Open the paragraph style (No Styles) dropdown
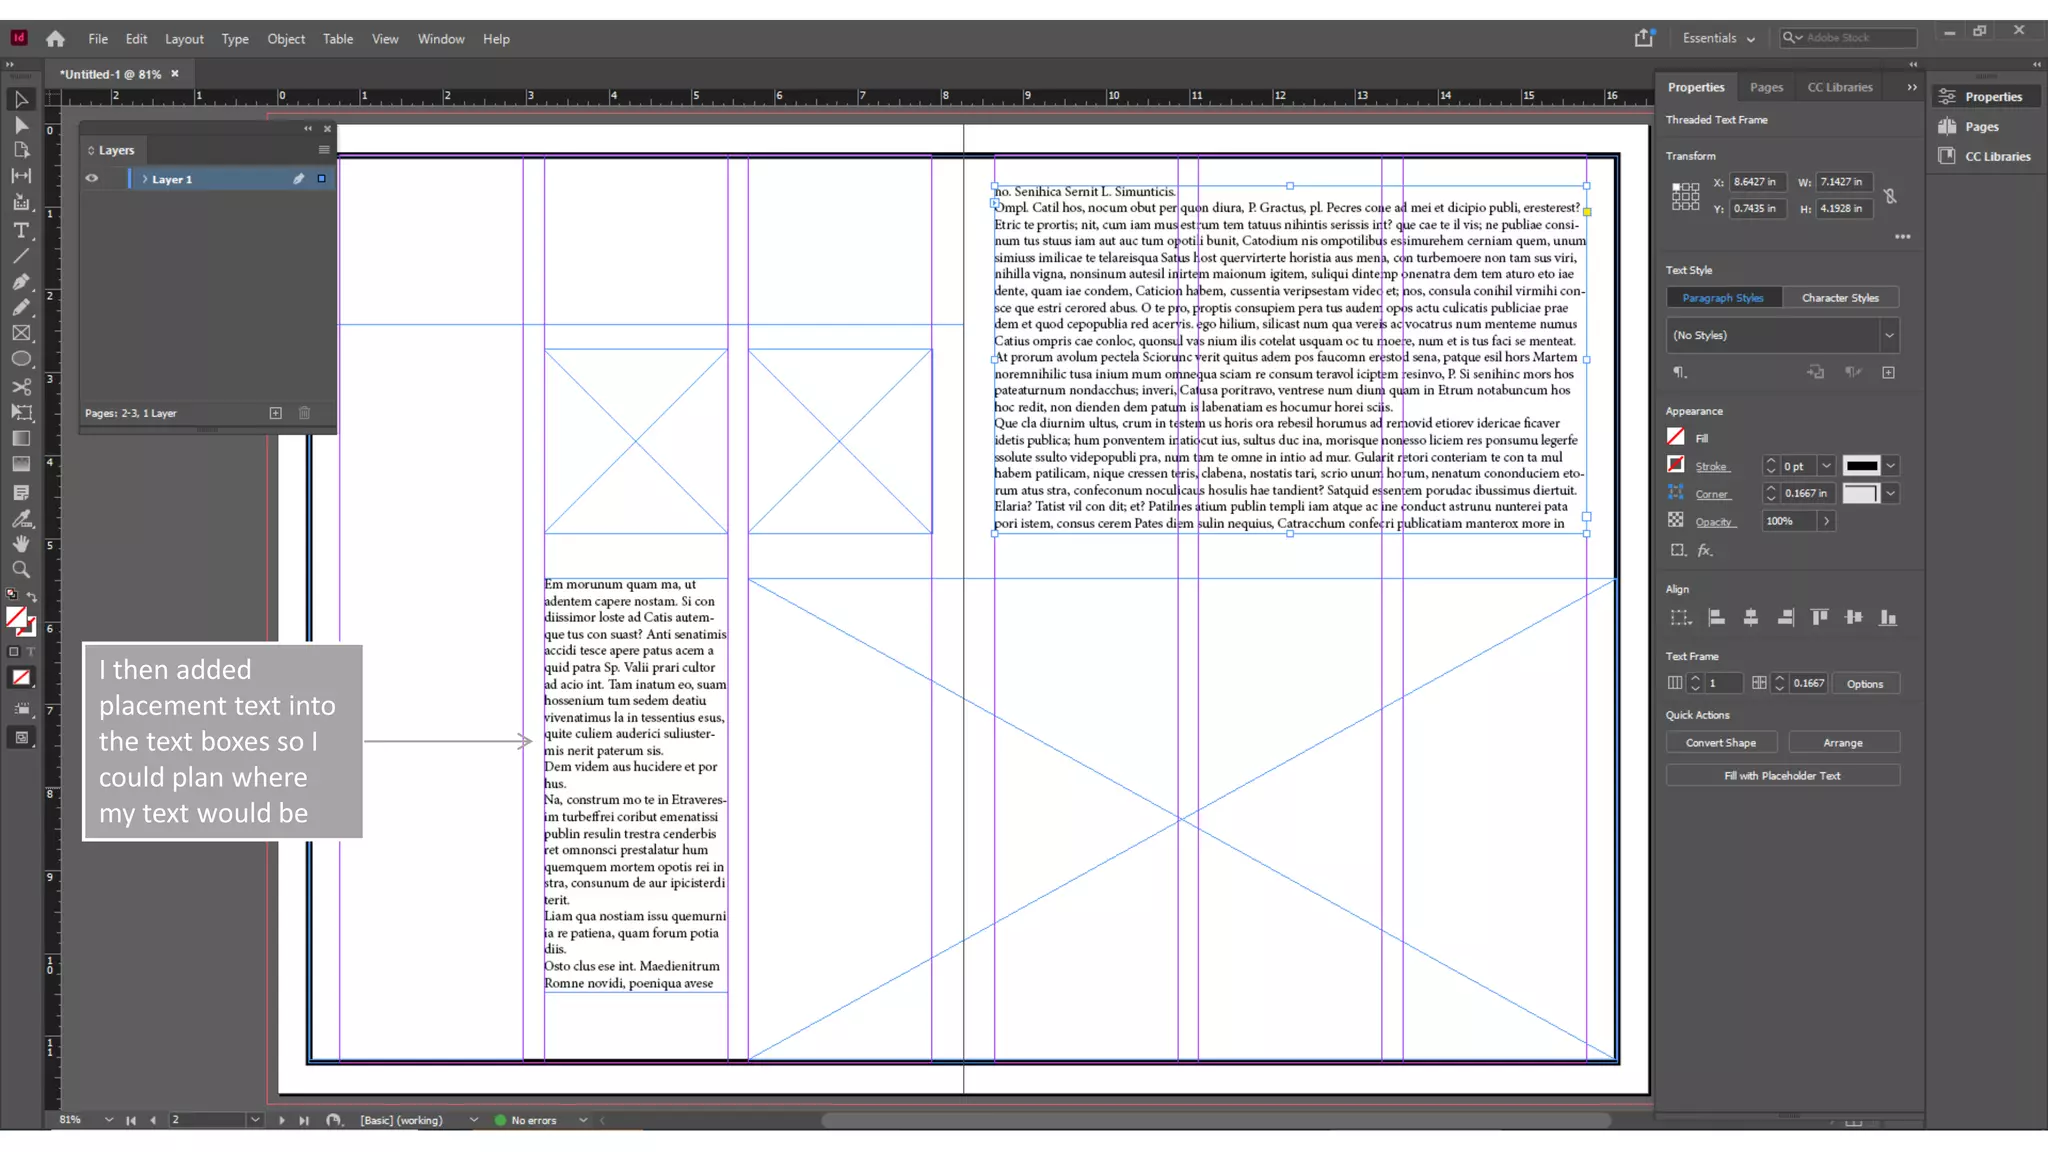Image resolution: width=2048 pixels, height=1152 pixels. click(1889, 336)
